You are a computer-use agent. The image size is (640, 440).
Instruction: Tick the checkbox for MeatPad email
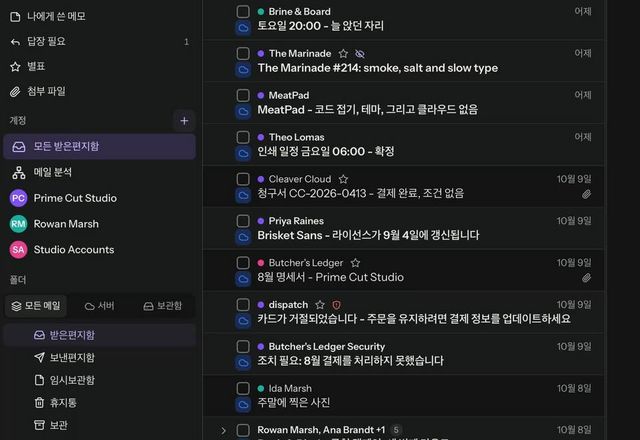click(243, 96)
